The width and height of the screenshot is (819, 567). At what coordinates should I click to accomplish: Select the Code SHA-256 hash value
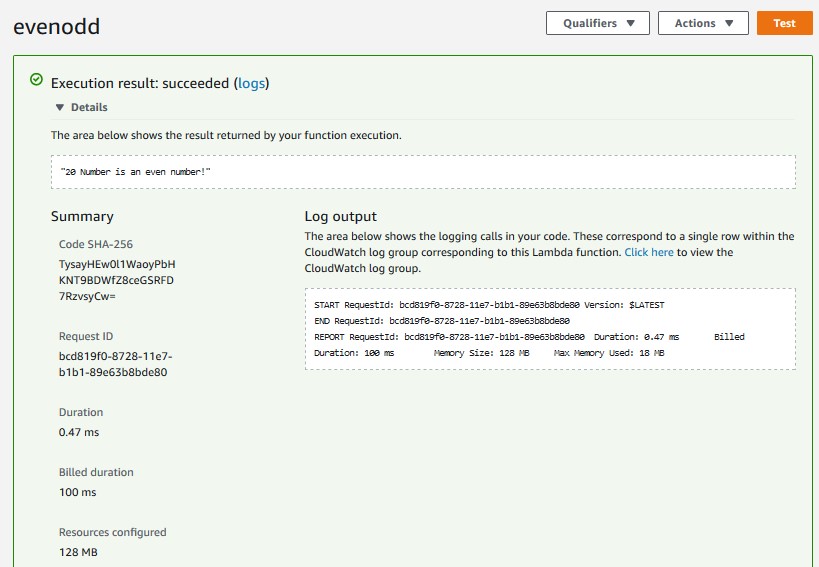(x=117, y=280)
